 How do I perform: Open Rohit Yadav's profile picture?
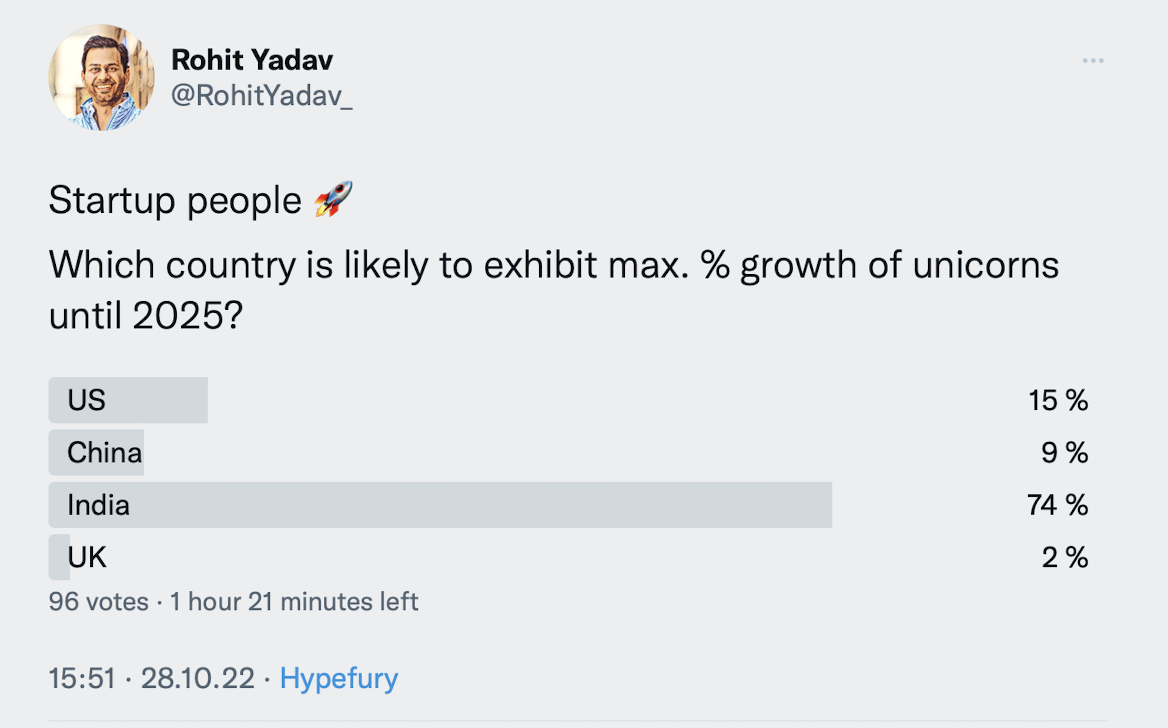click(x=102, y=78)
